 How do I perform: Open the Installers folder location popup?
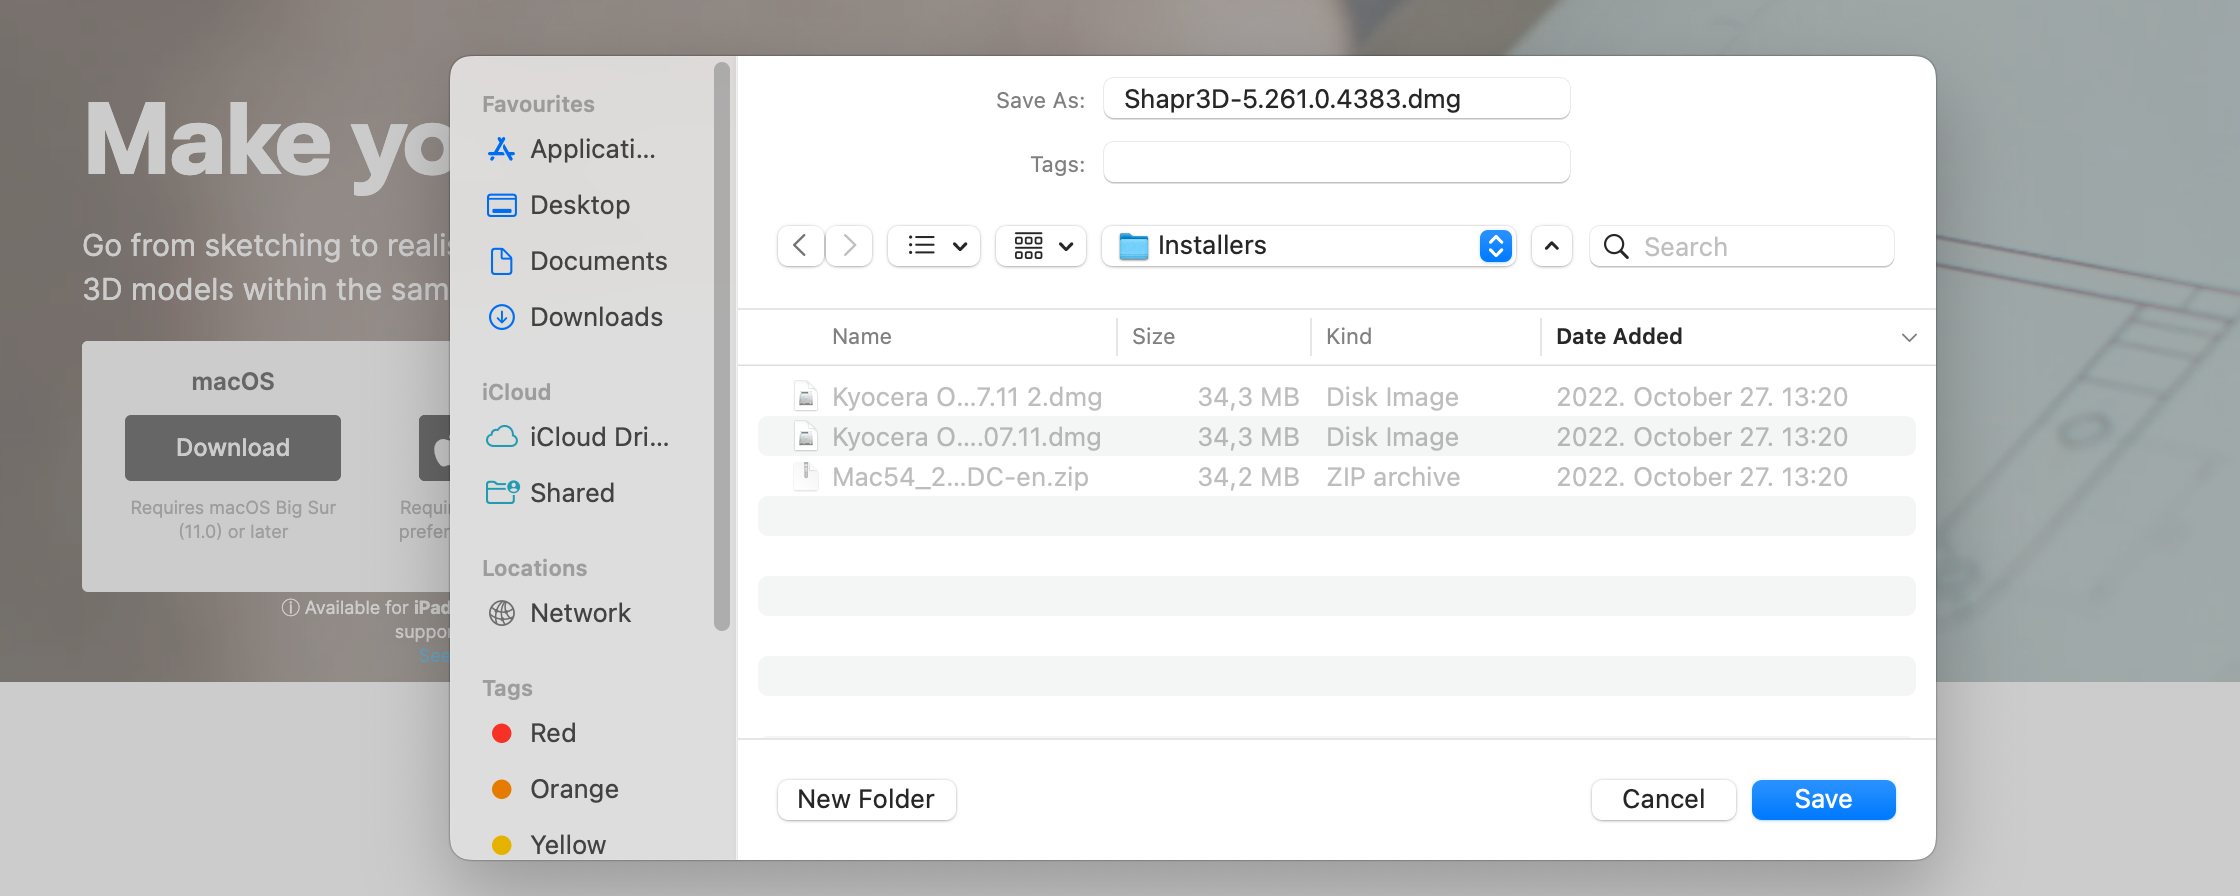[x=1309, y=246]
